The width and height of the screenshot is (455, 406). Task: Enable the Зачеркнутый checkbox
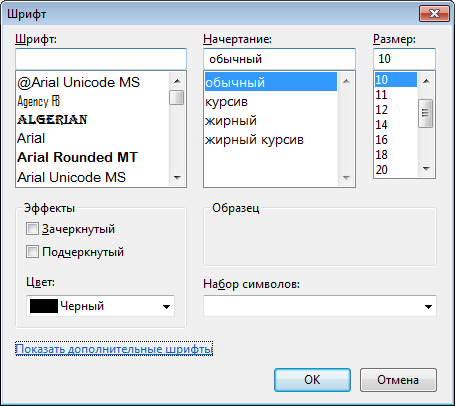pos(32,229)
